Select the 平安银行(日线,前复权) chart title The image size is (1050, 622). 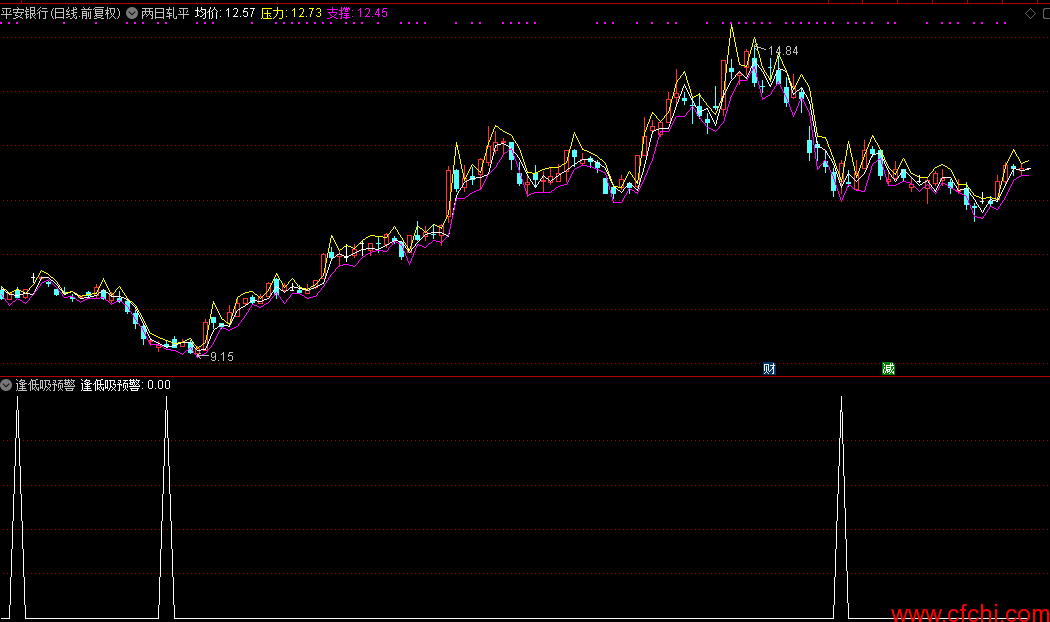point(61,13)
